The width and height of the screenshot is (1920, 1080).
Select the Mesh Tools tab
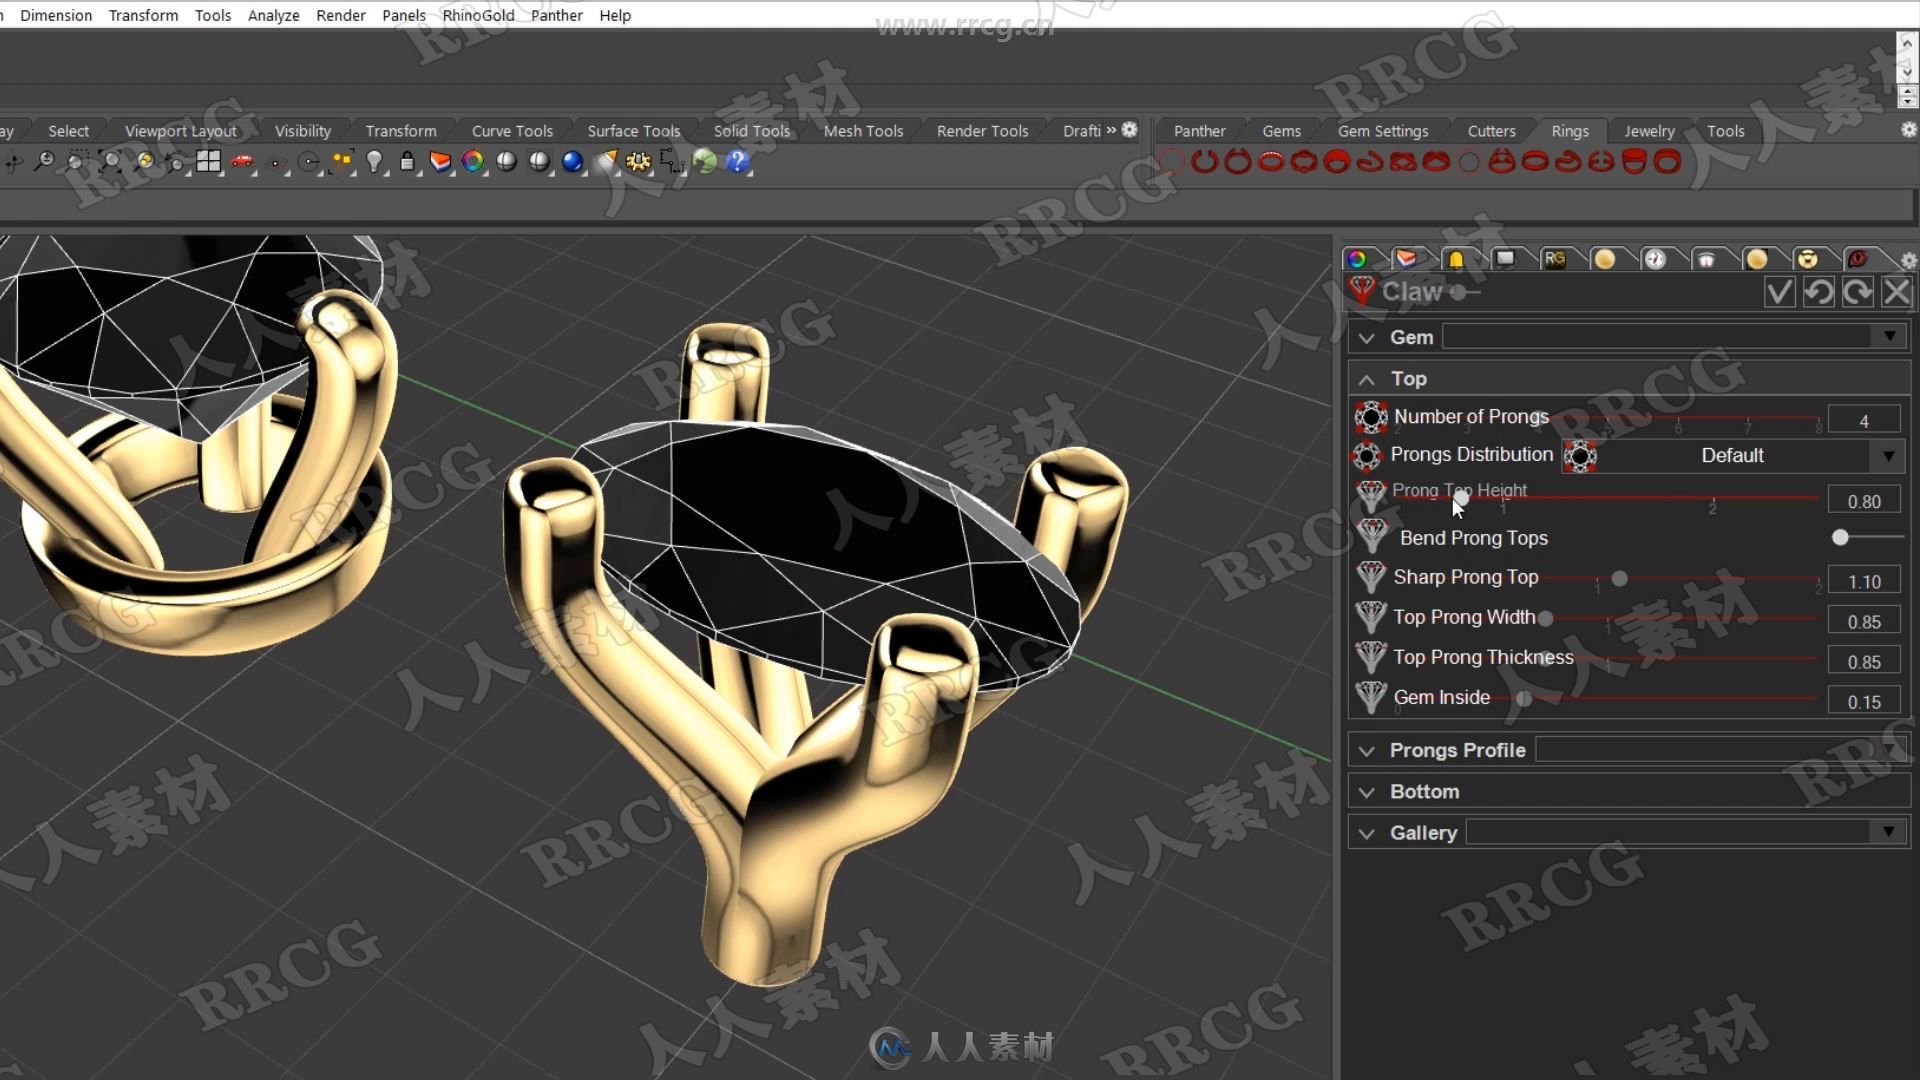(862, 129)
